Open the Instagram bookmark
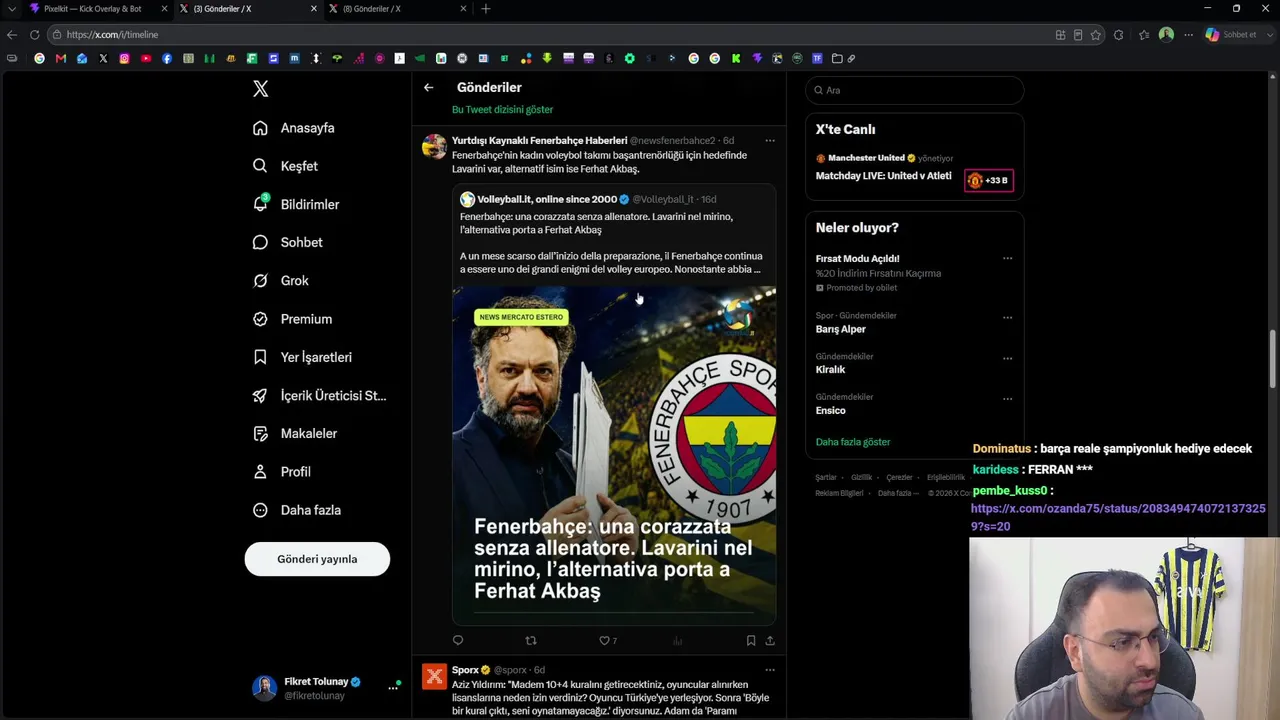 pyautogui.click(x=124, y=59)
